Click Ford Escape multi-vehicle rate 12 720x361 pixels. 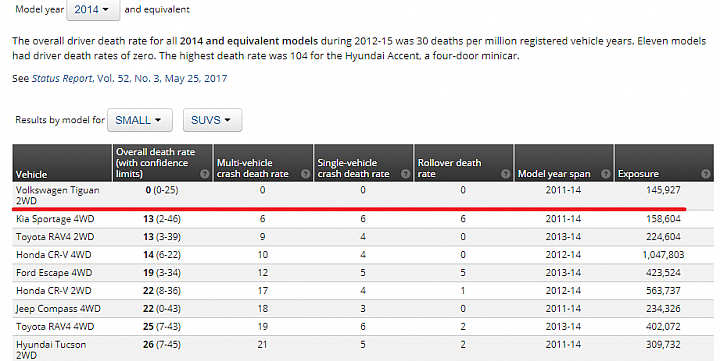[x=263, y=273]
